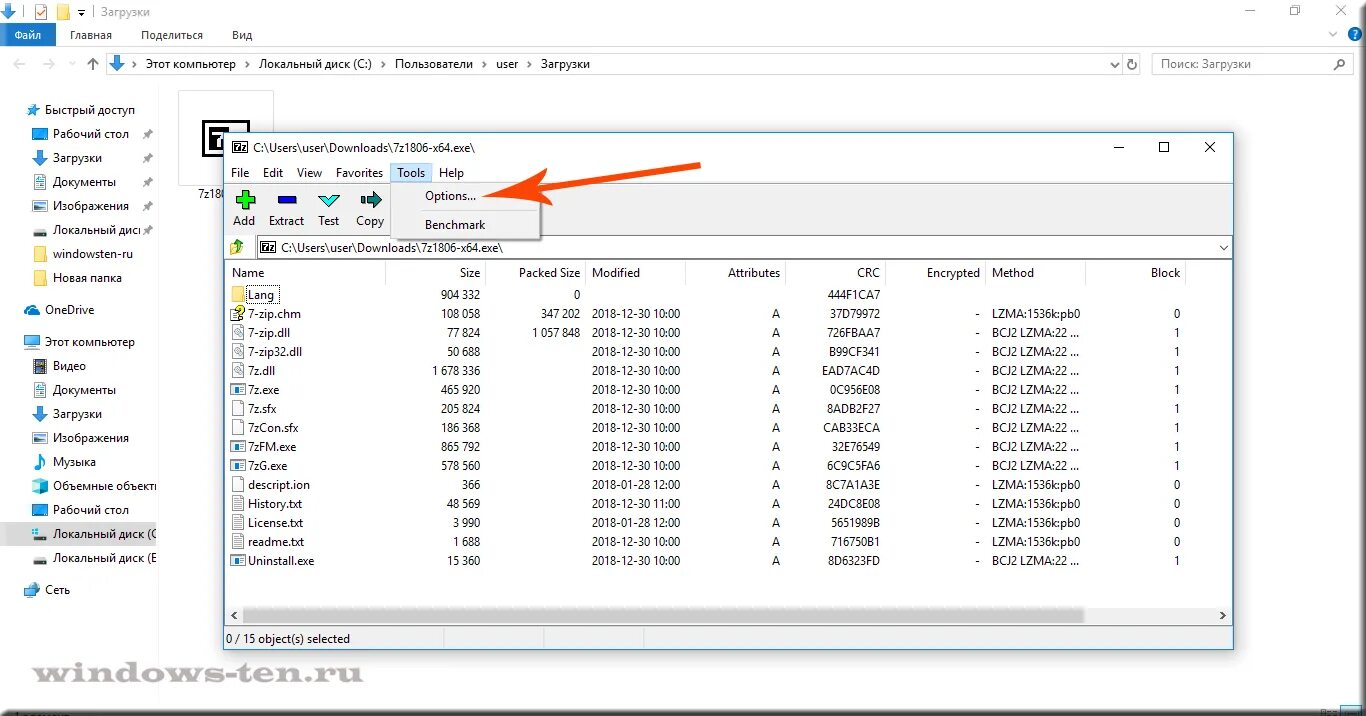Click the 7zFM.exe file icon

tap(238, 447)
